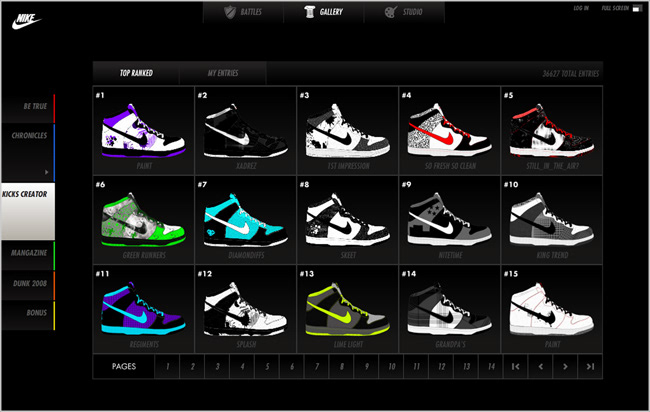Go to page 11
This screenshot has width=650, height=412.
pos(416,366)
